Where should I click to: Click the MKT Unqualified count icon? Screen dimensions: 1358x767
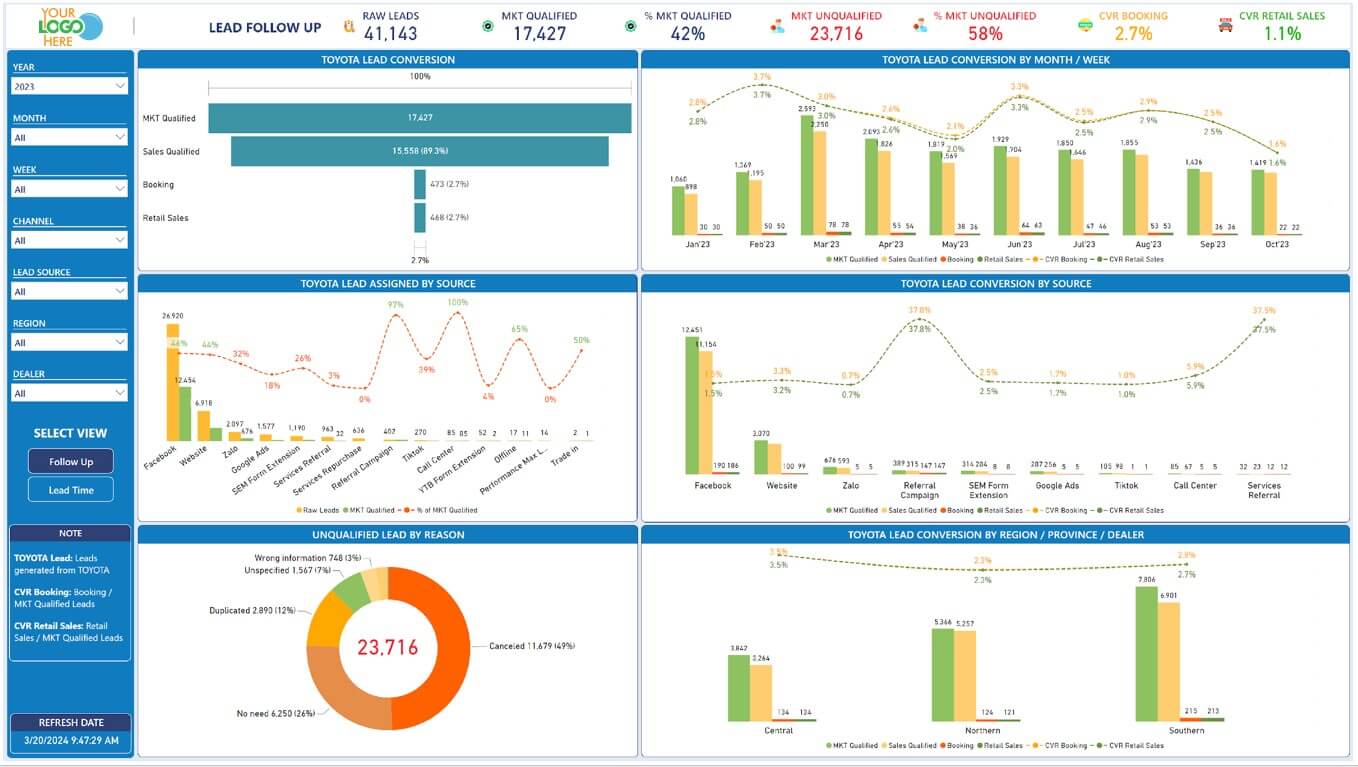coord(776,26)
